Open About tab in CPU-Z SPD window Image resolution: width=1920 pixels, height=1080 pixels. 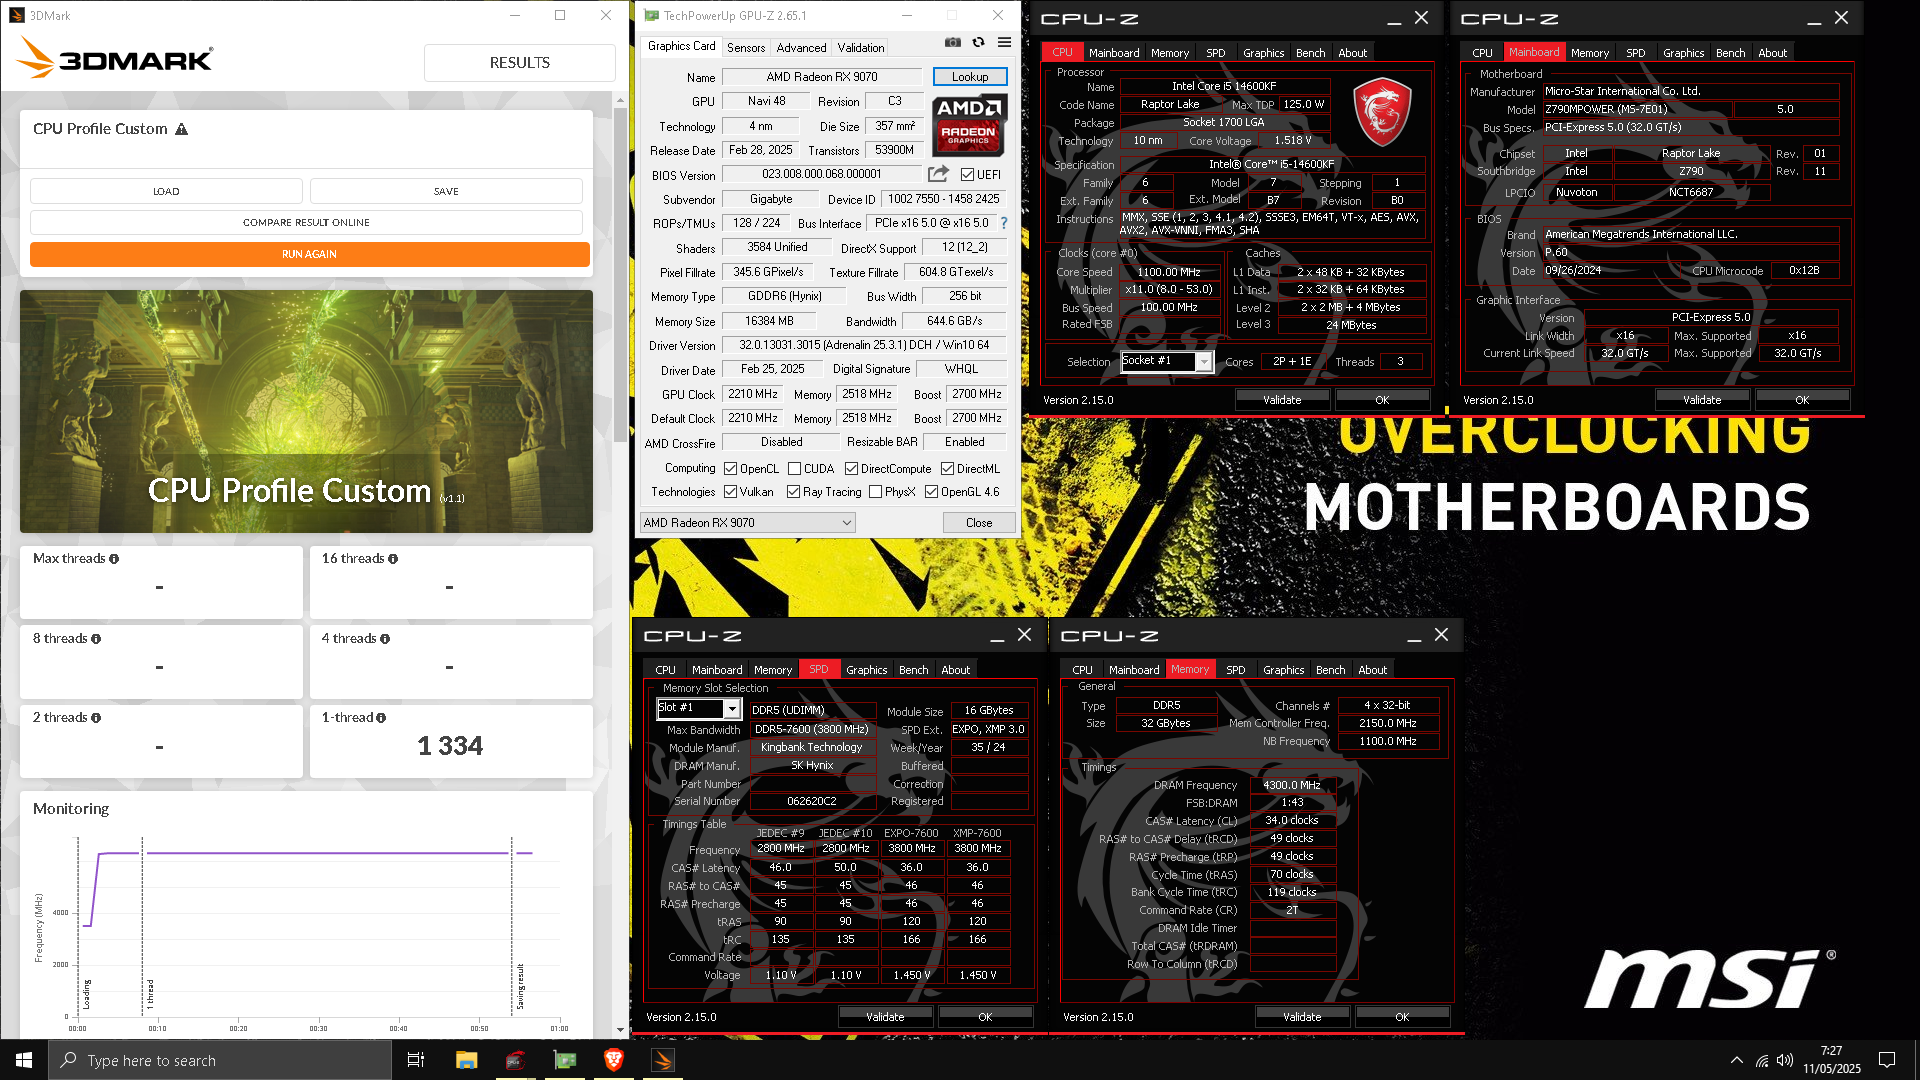coord(956,670)
